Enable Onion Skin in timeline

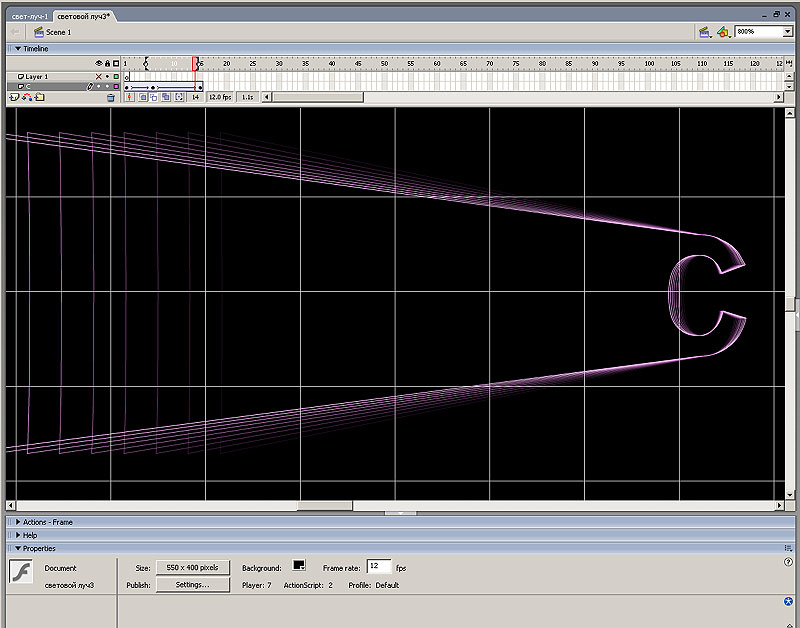click(143, 98)
